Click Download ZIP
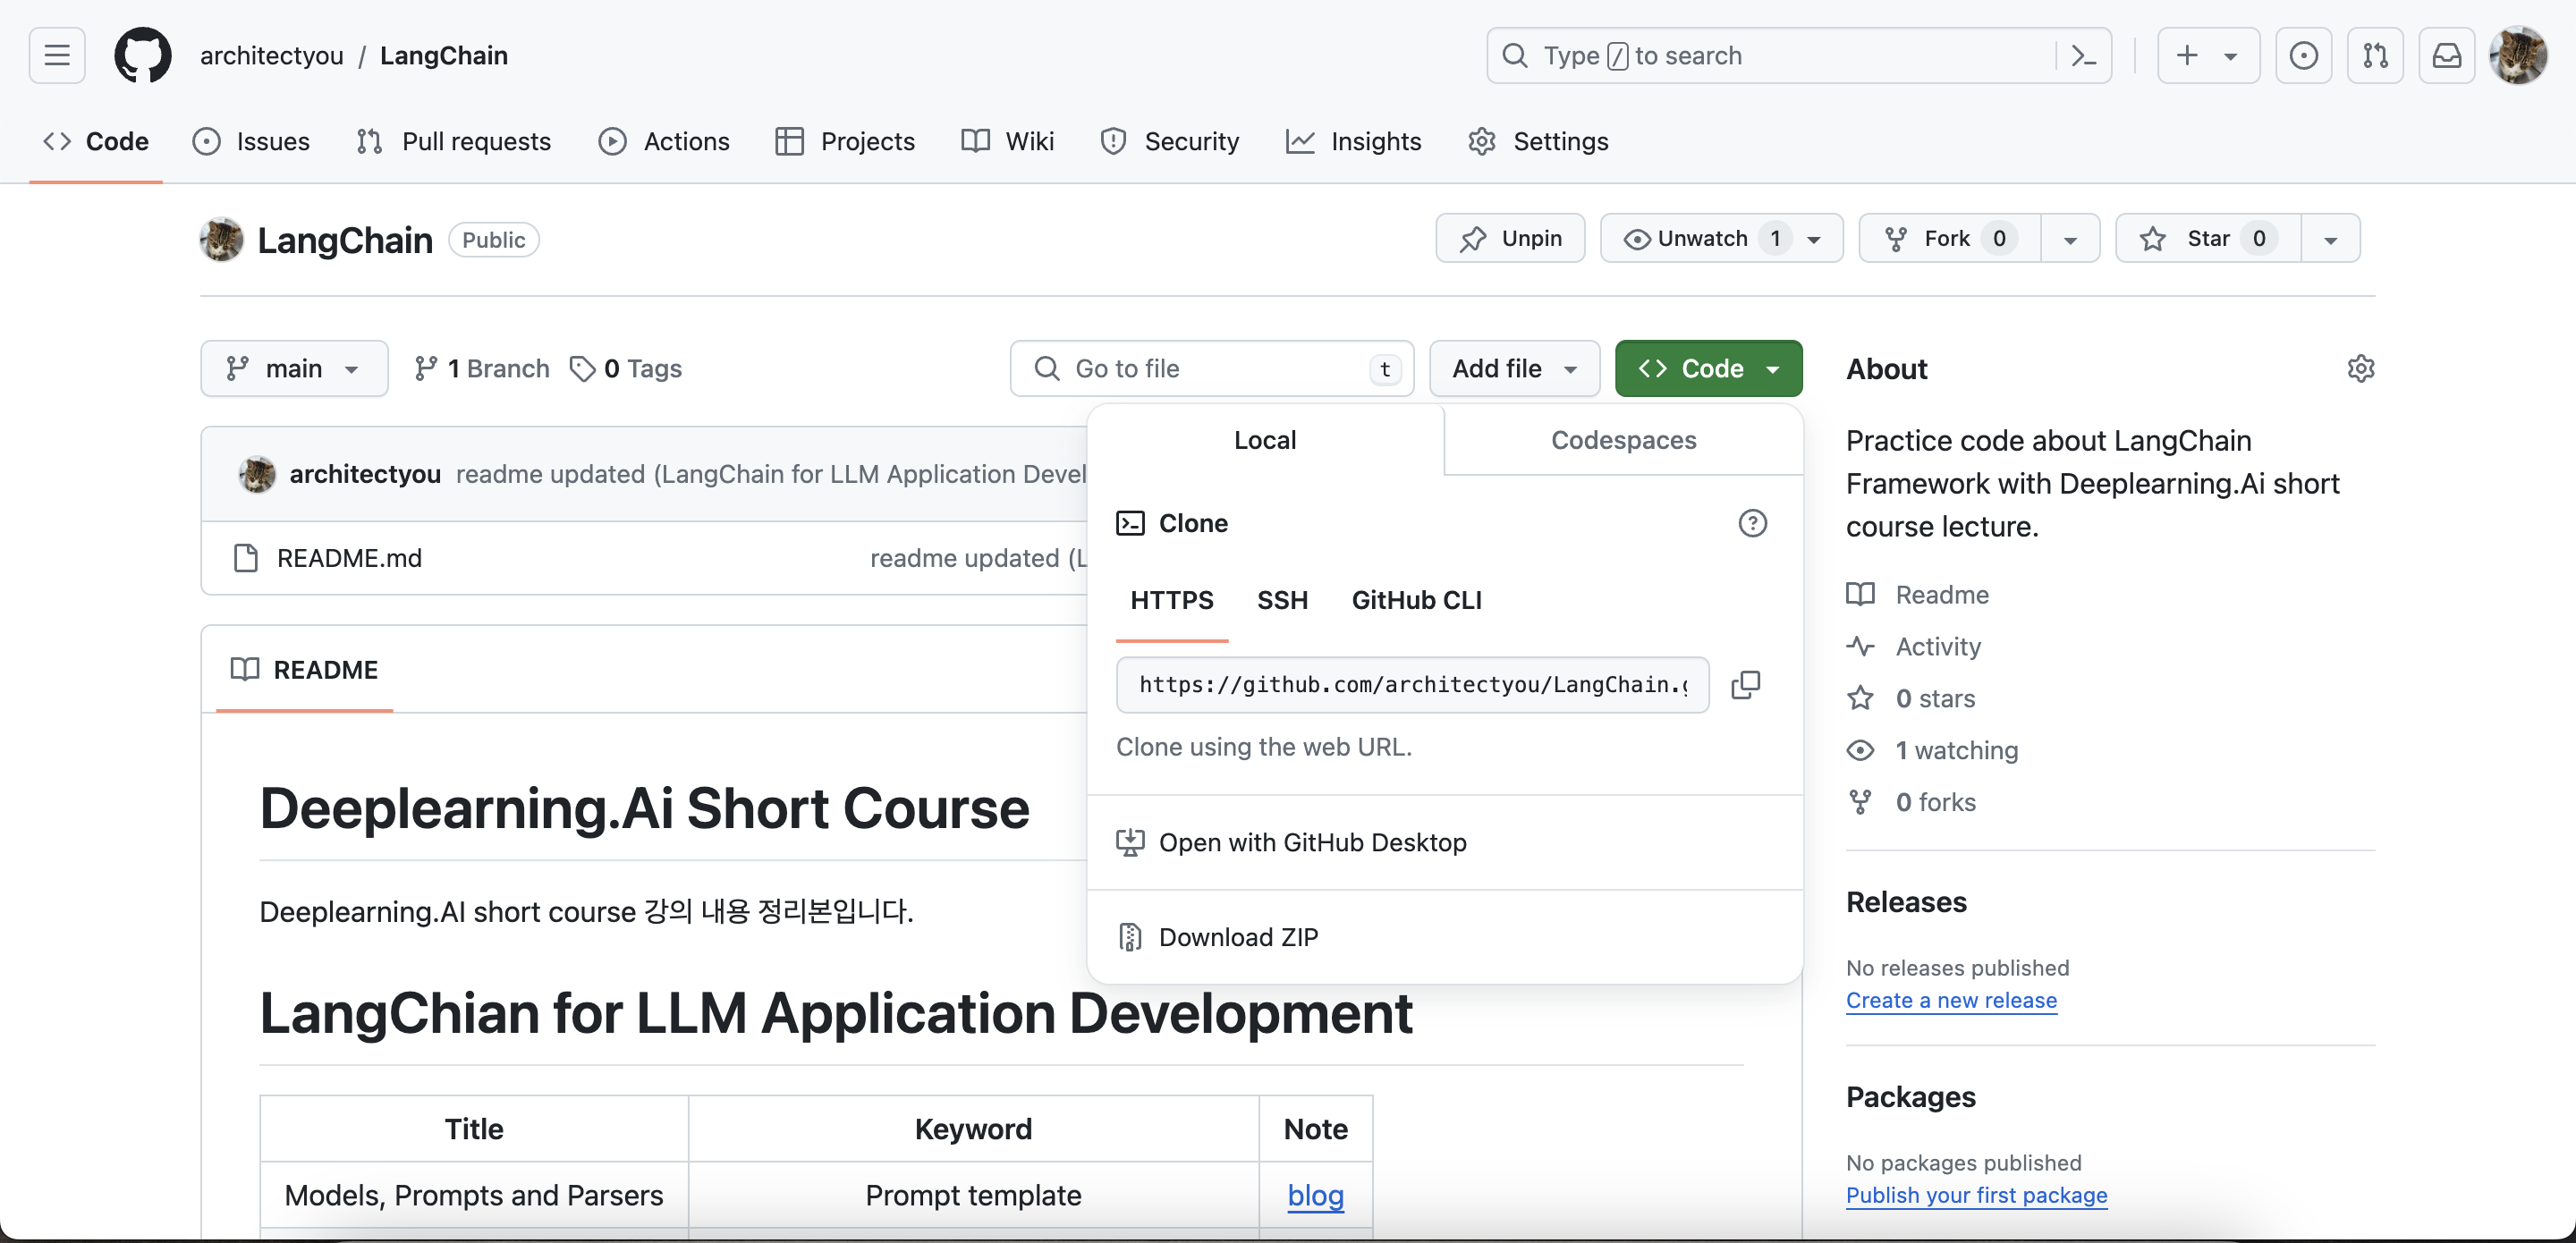2576x1243 pixels. (x=1238, y=938)
